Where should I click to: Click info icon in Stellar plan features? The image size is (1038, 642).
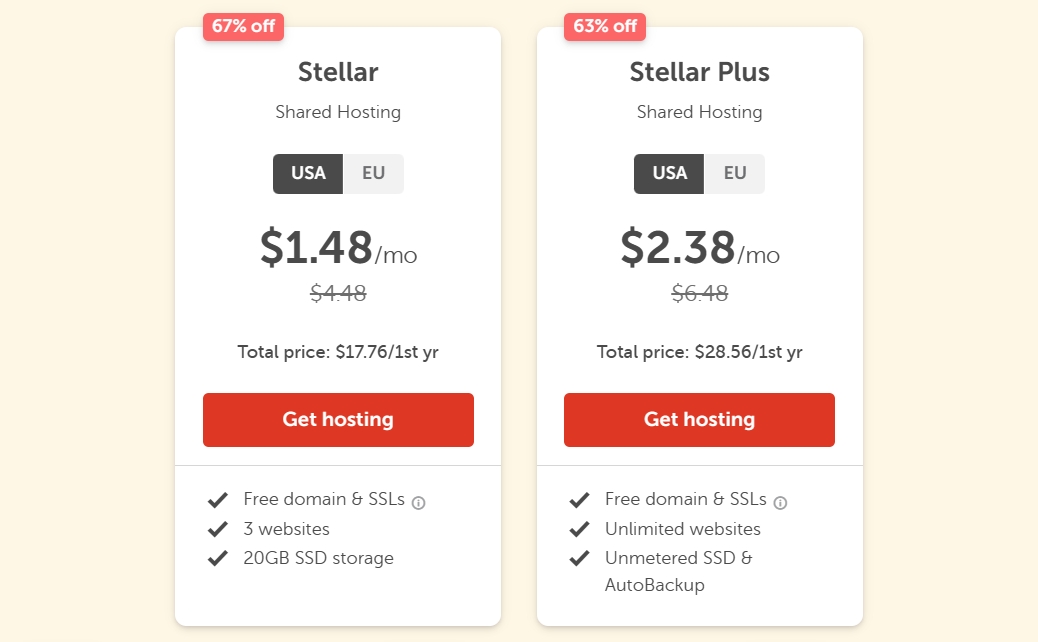click(x=419, y=502)
